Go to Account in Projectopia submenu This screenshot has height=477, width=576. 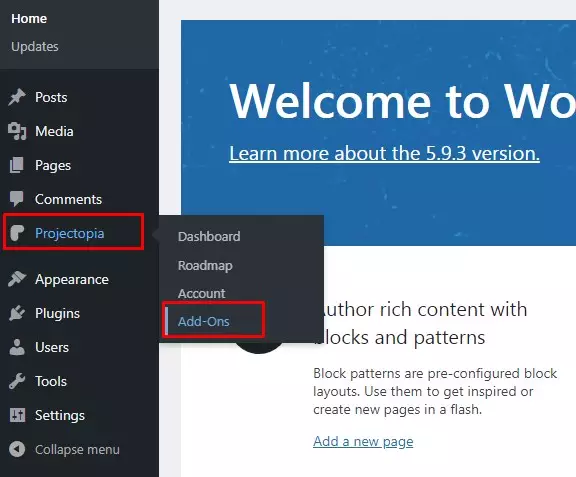[x=201, y=293]
